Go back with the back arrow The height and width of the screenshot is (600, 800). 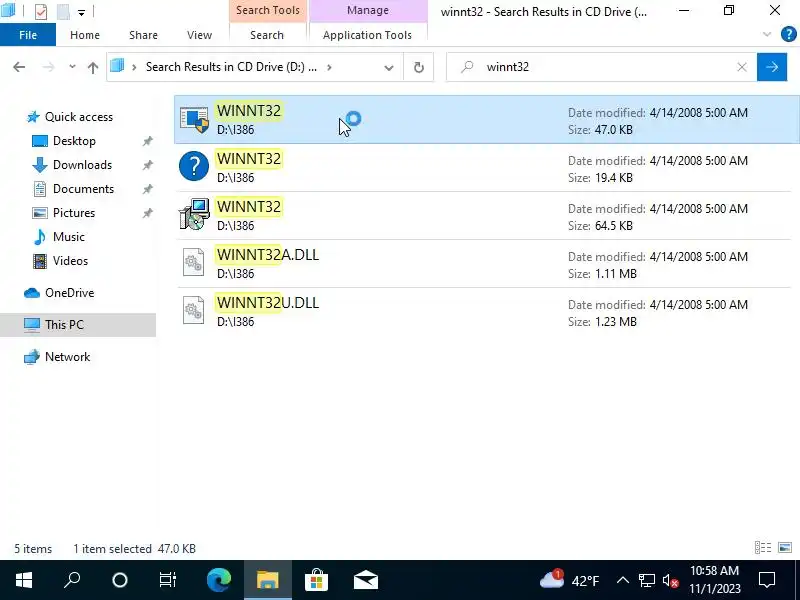click(x=19, y=67)
